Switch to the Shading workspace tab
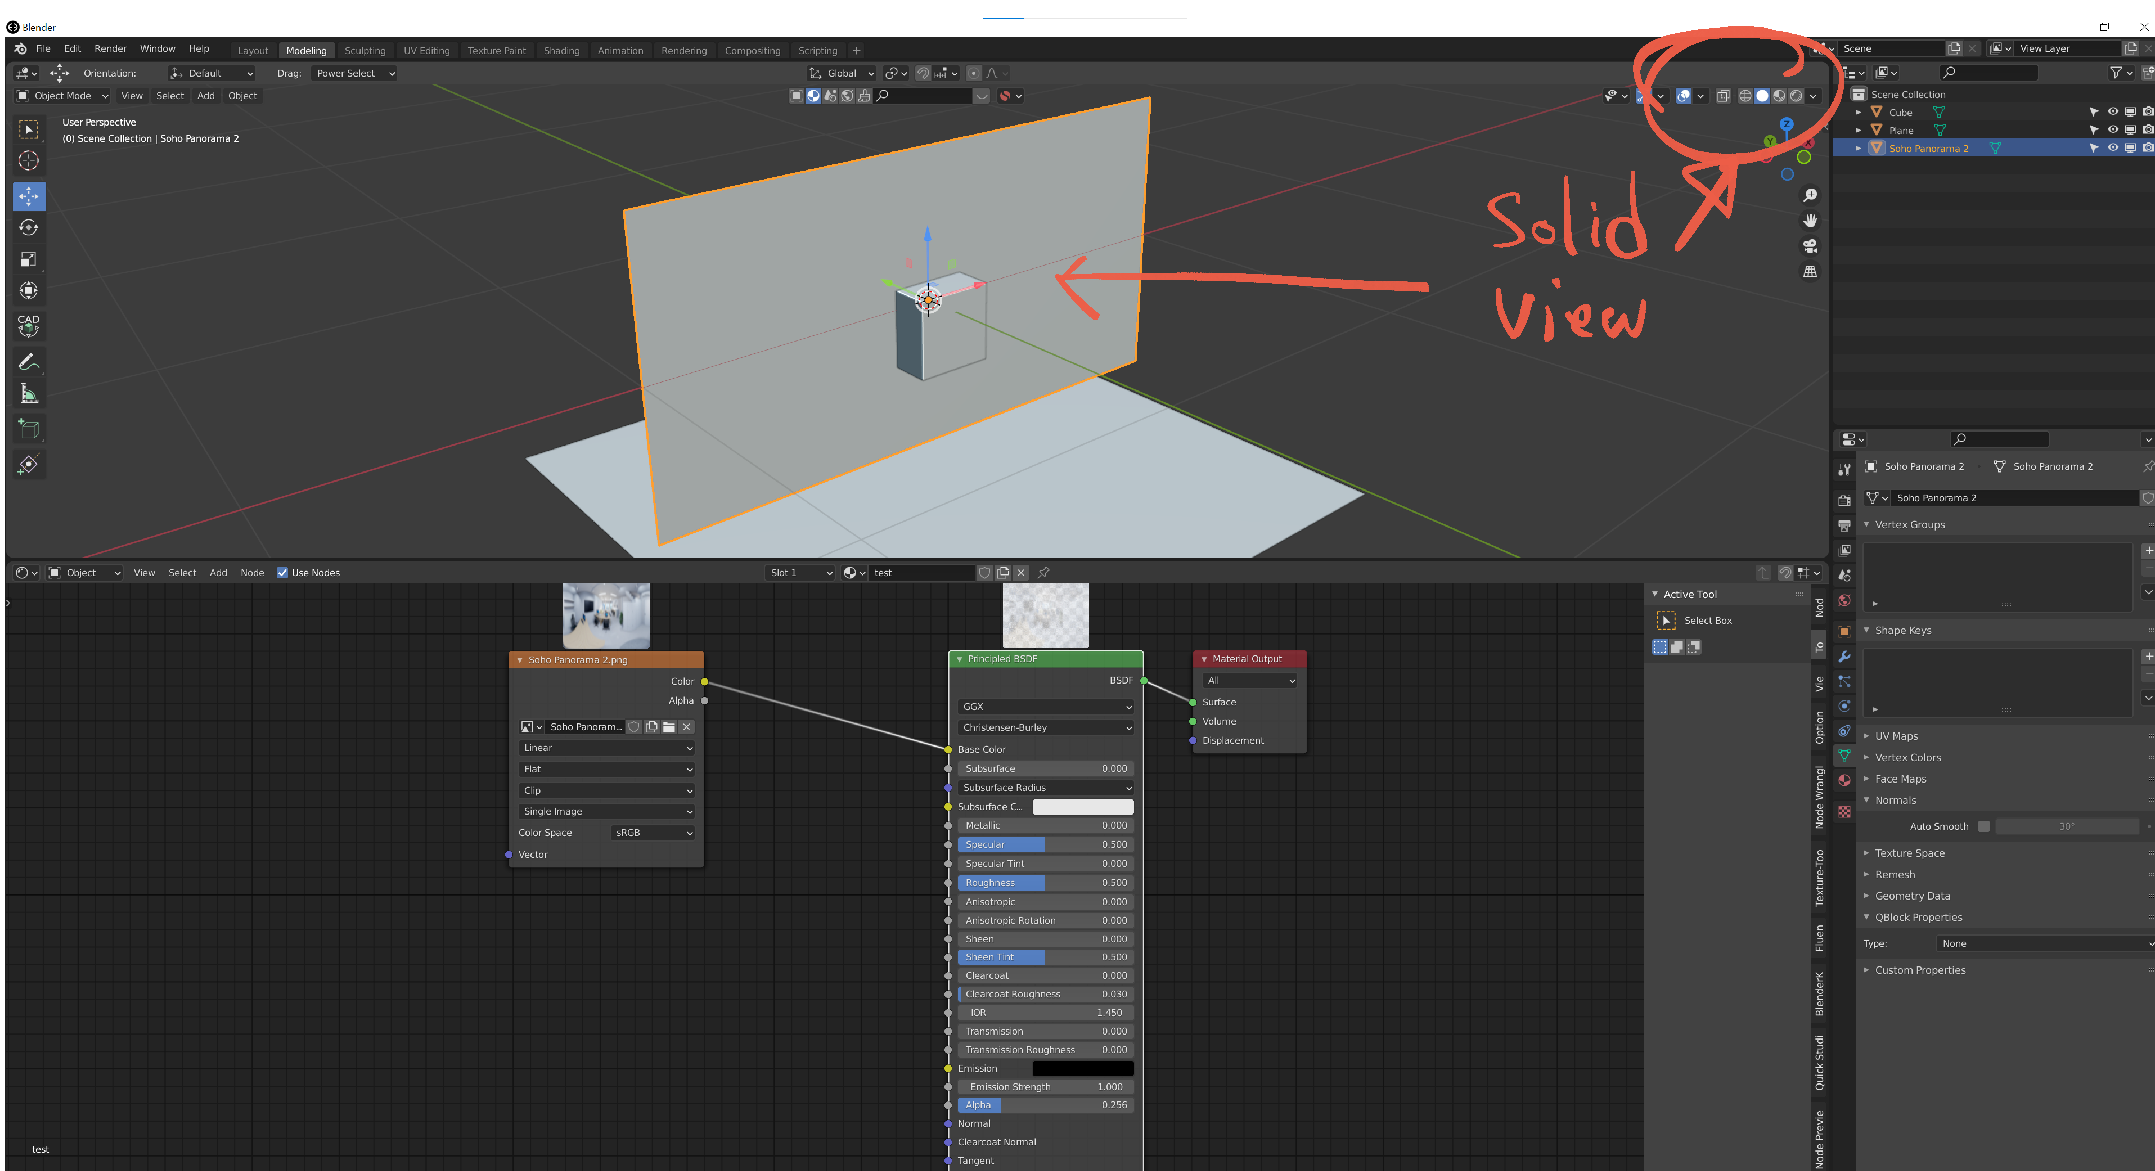2155x1171 pixels. (561, 50)
